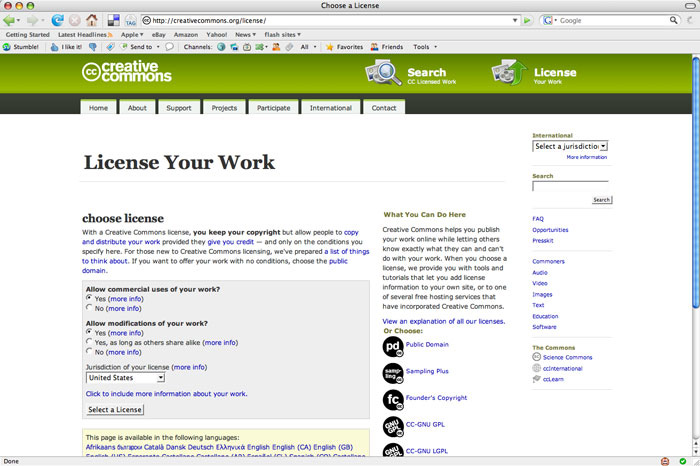Open the Public Domain 'pd' icon
This screenshot has height=466, width=700.
[x=392, y=346]
